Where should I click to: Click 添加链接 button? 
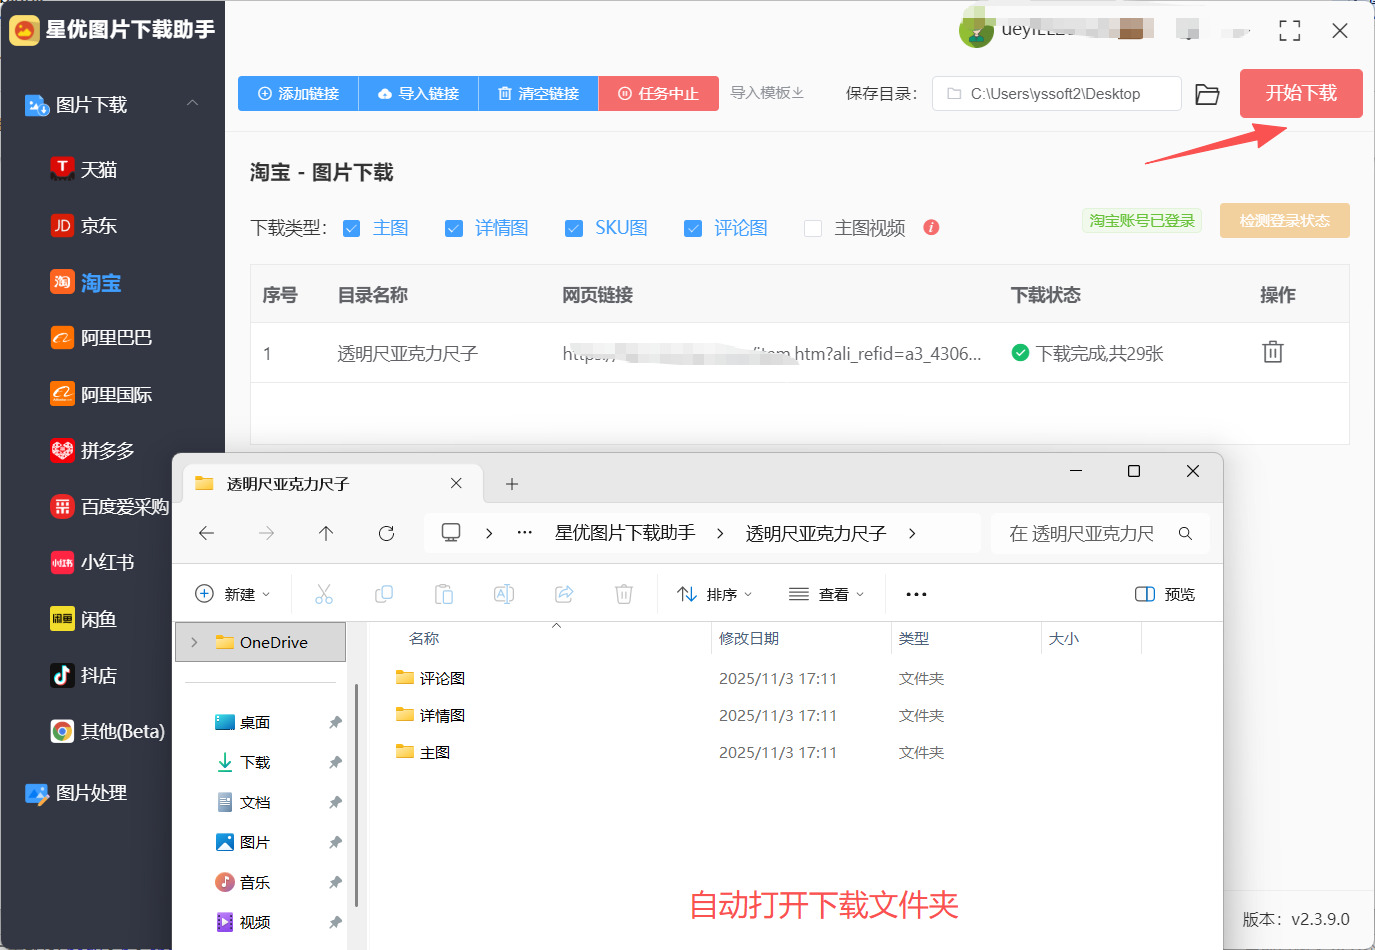tap(298, 93)
